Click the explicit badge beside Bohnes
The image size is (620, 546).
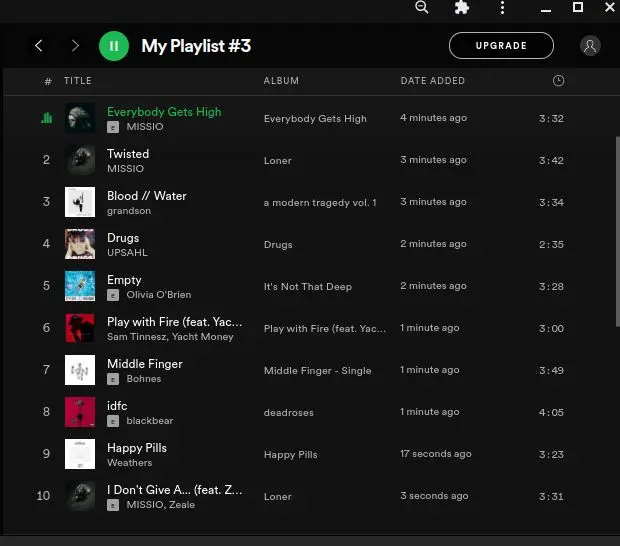point(113,379)
